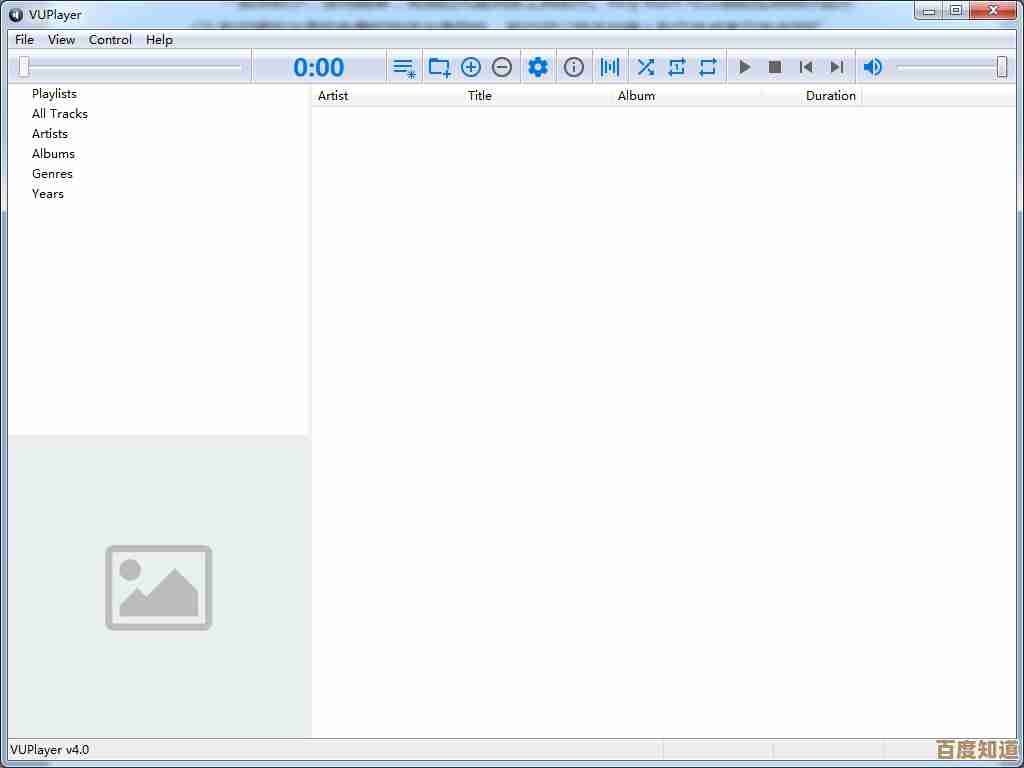Sort tracks by the Duration column header
The height and width of the screenshot is (768, 1024).
pyautogui.click(x=830, y=96)
